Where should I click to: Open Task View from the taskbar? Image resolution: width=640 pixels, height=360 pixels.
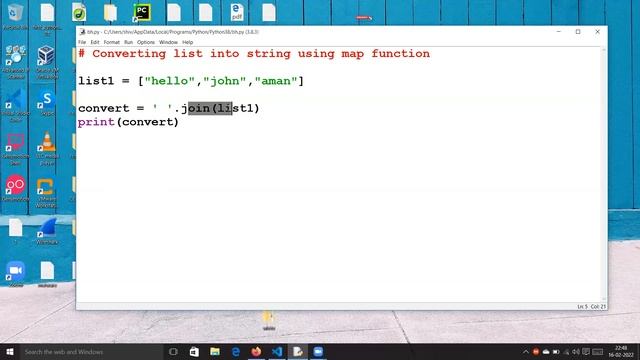click(x=173, y=351)
